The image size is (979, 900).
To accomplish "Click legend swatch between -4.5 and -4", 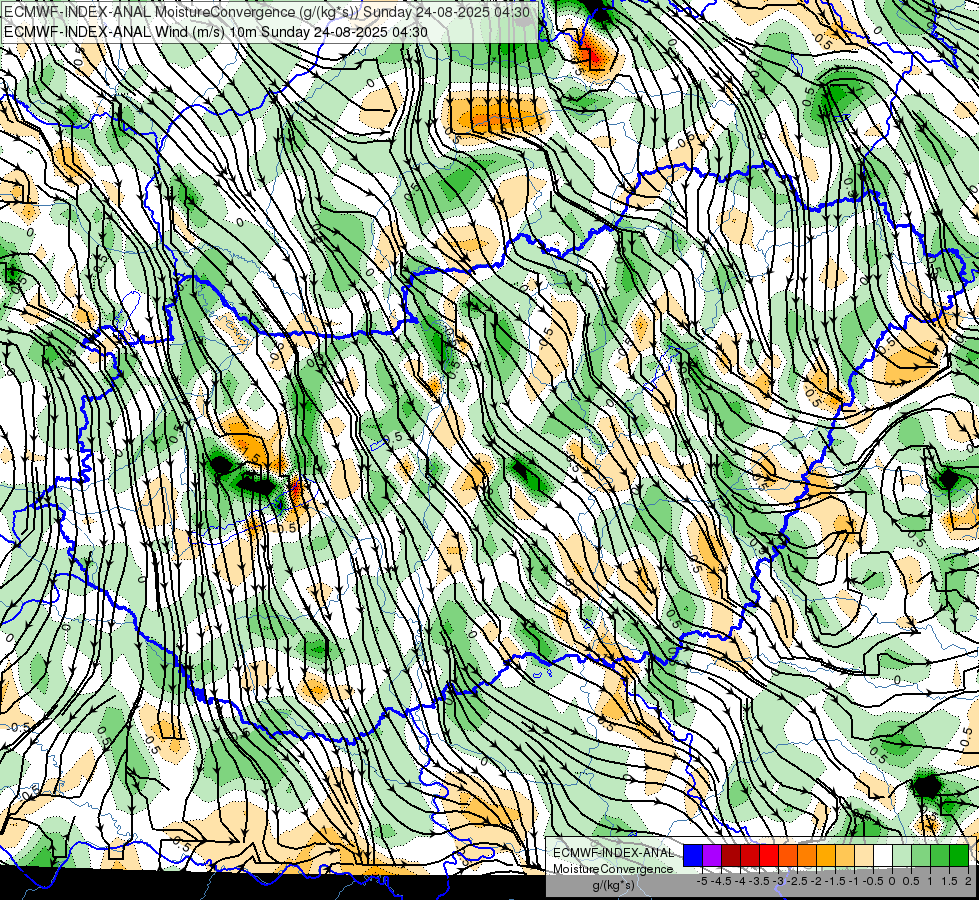I will pyautogui.click(x=731, y=855).
